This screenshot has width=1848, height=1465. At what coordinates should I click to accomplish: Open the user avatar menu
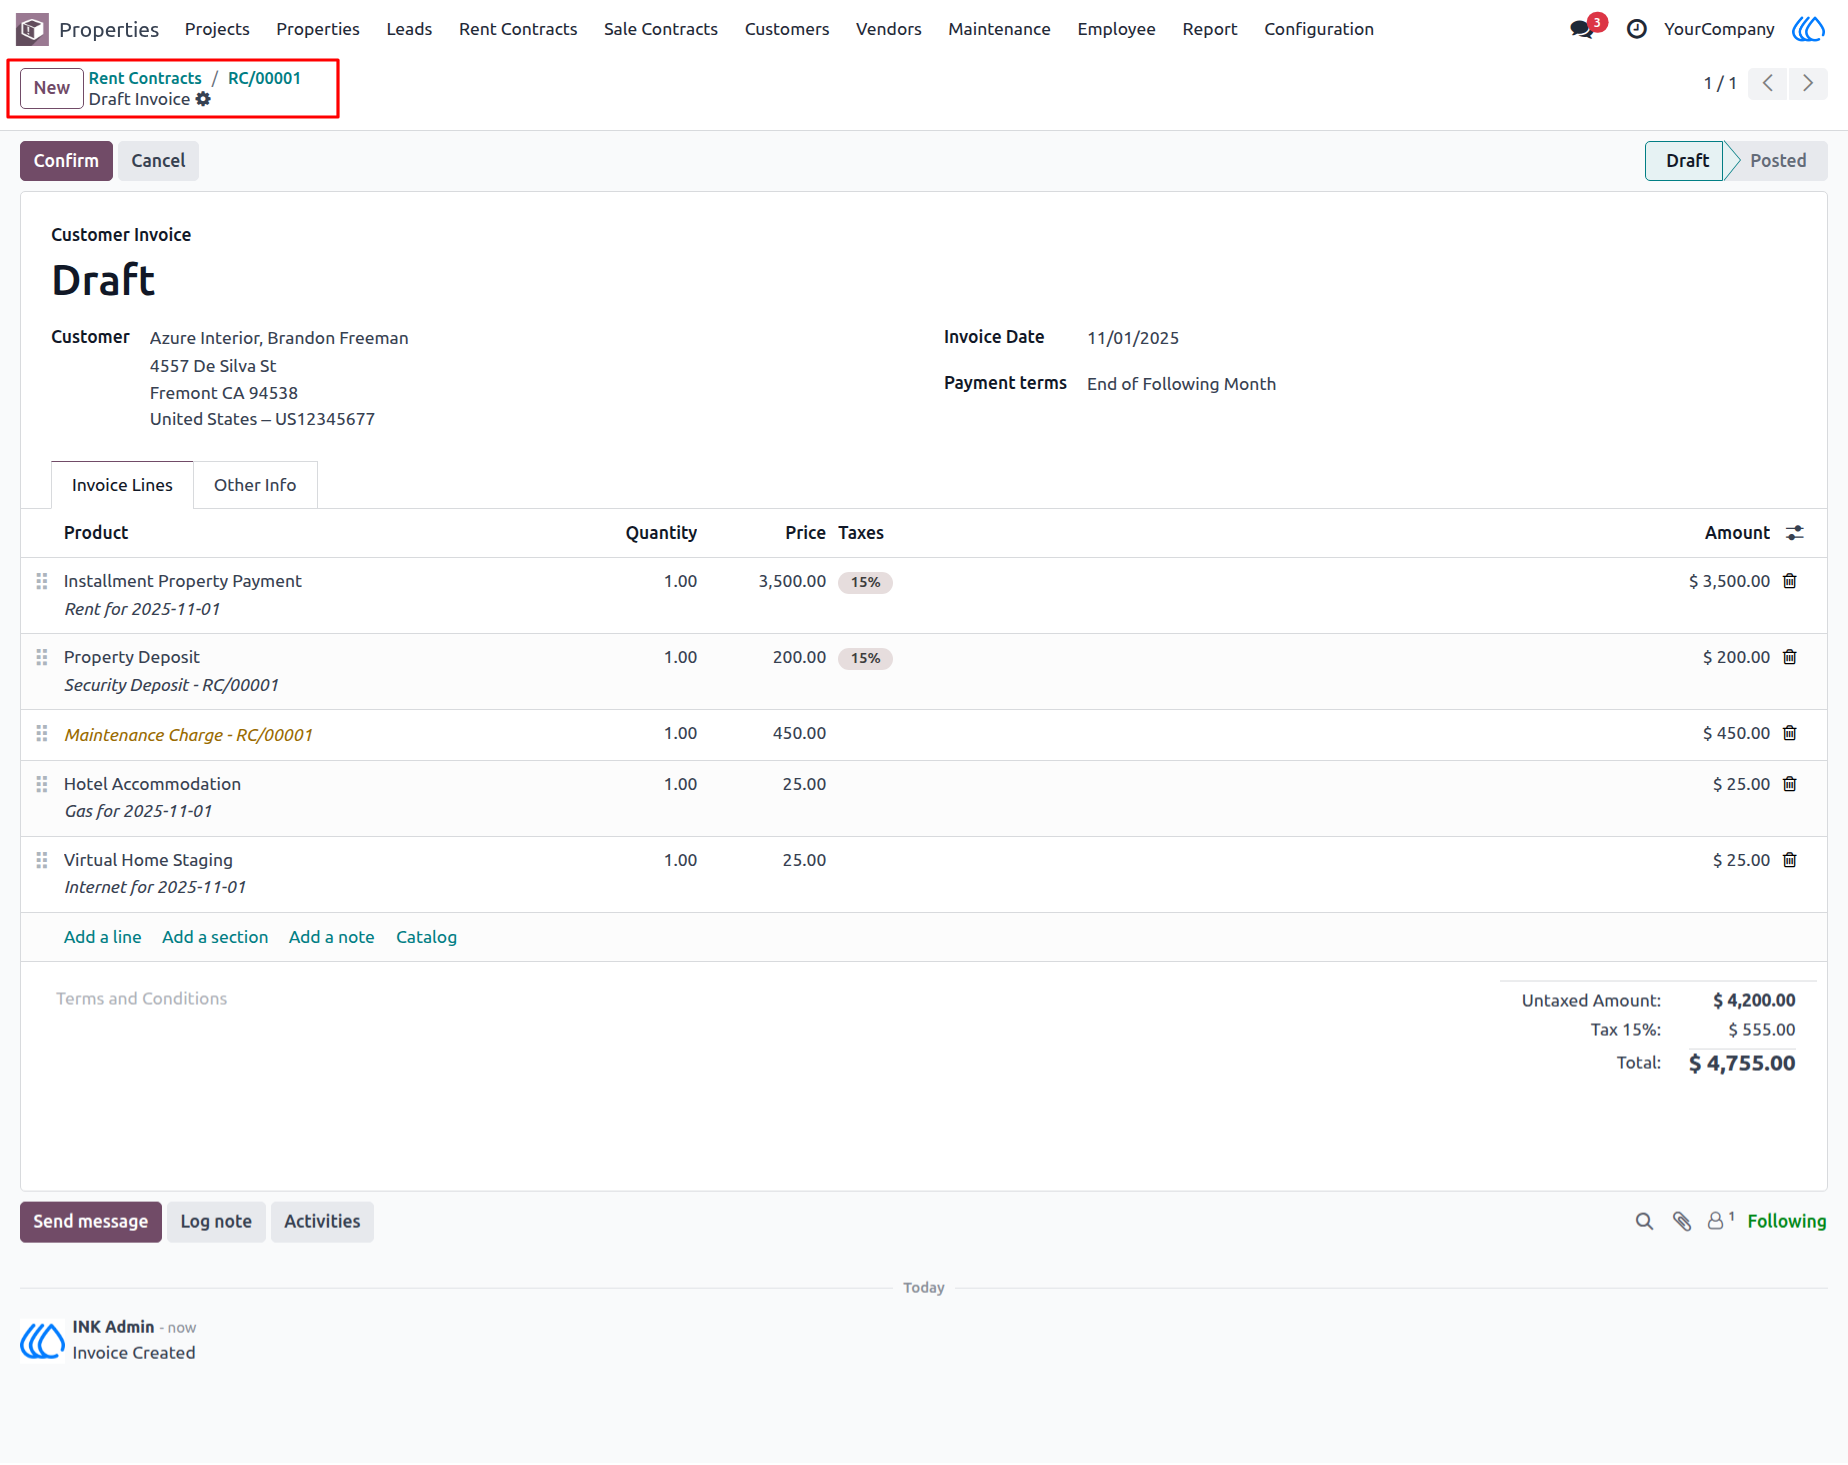point(1807,29)
